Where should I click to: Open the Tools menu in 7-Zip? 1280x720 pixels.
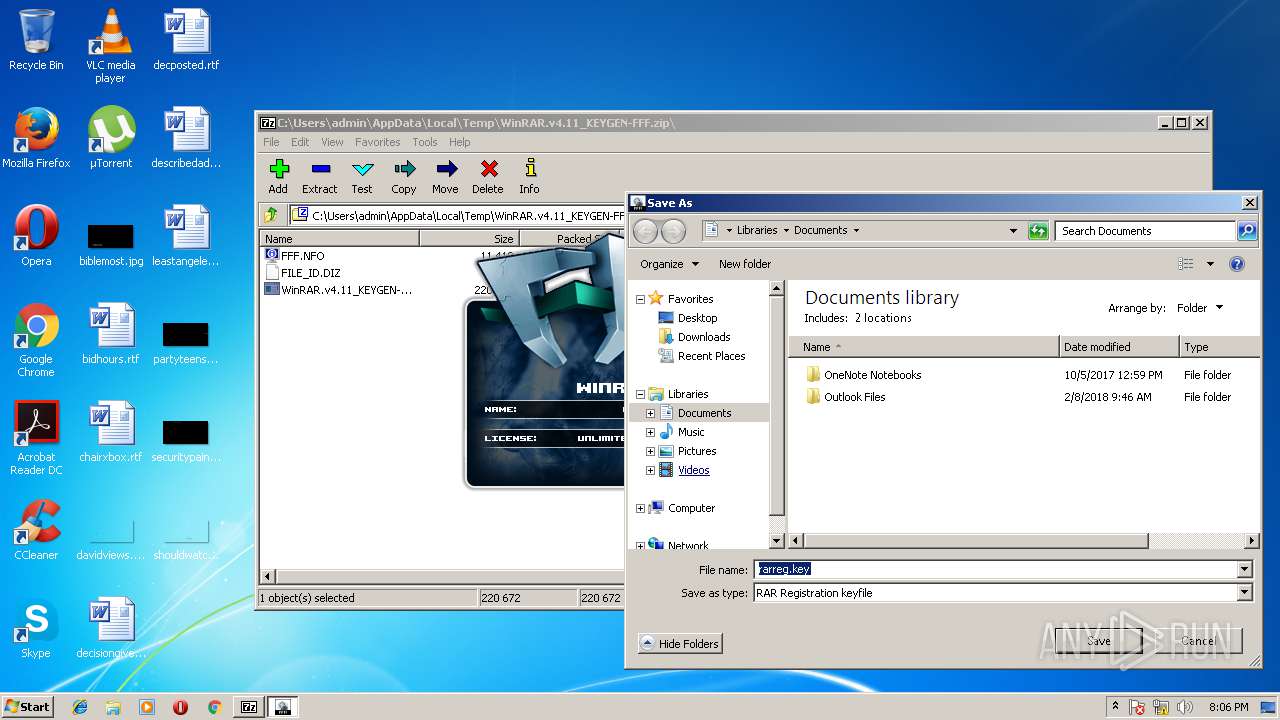pyautogui.click(x=425, y=142)
